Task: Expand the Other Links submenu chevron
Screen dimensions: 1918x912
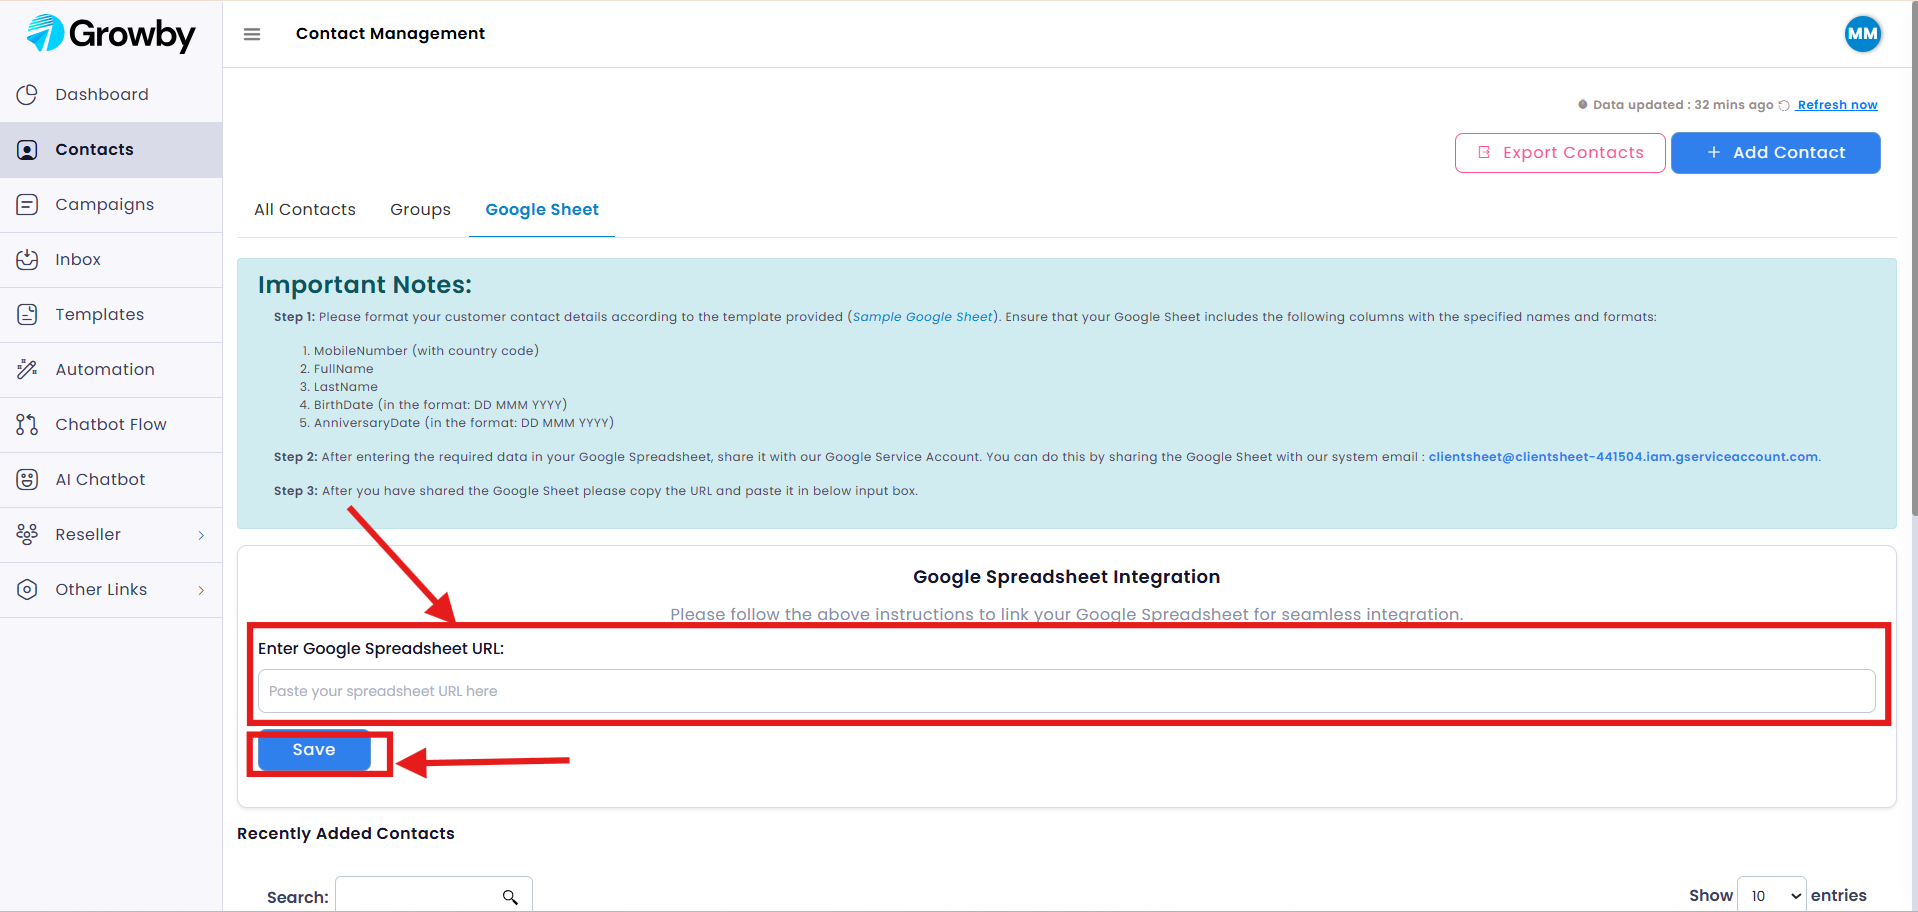Action: point(201,590)
